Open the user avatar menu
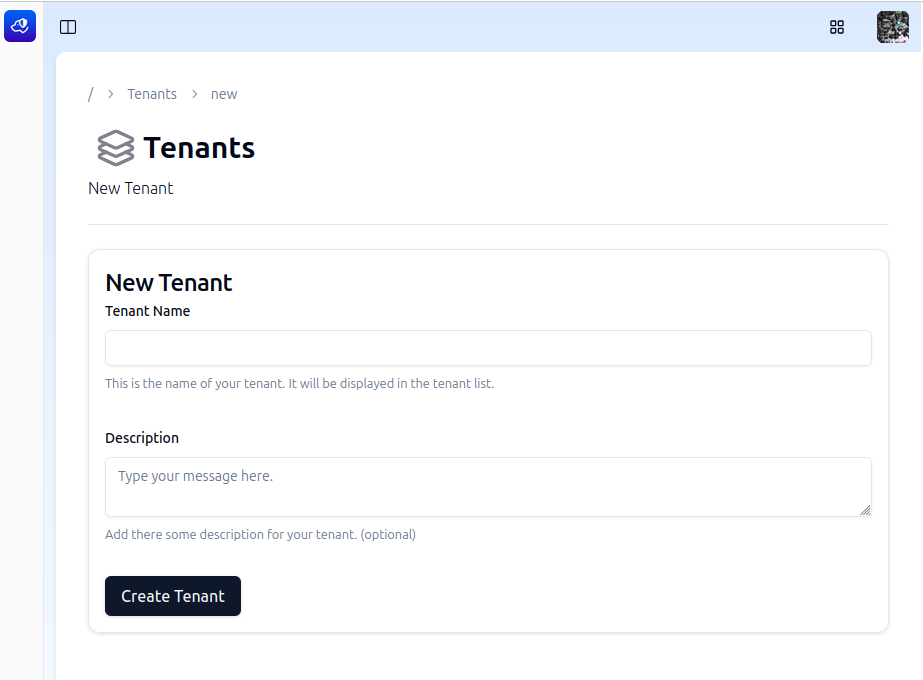923x680 pixels. 892,27
